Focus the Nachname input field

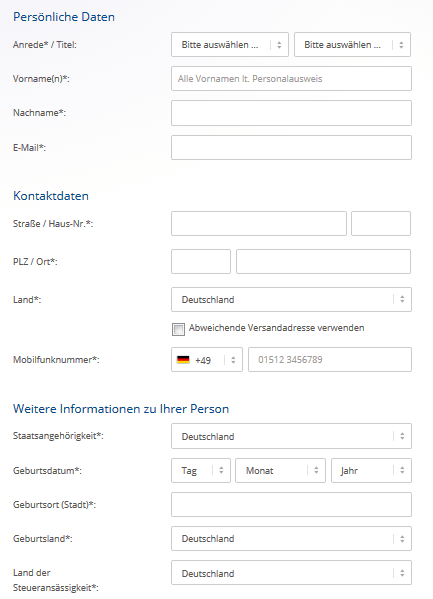point(291,113)
